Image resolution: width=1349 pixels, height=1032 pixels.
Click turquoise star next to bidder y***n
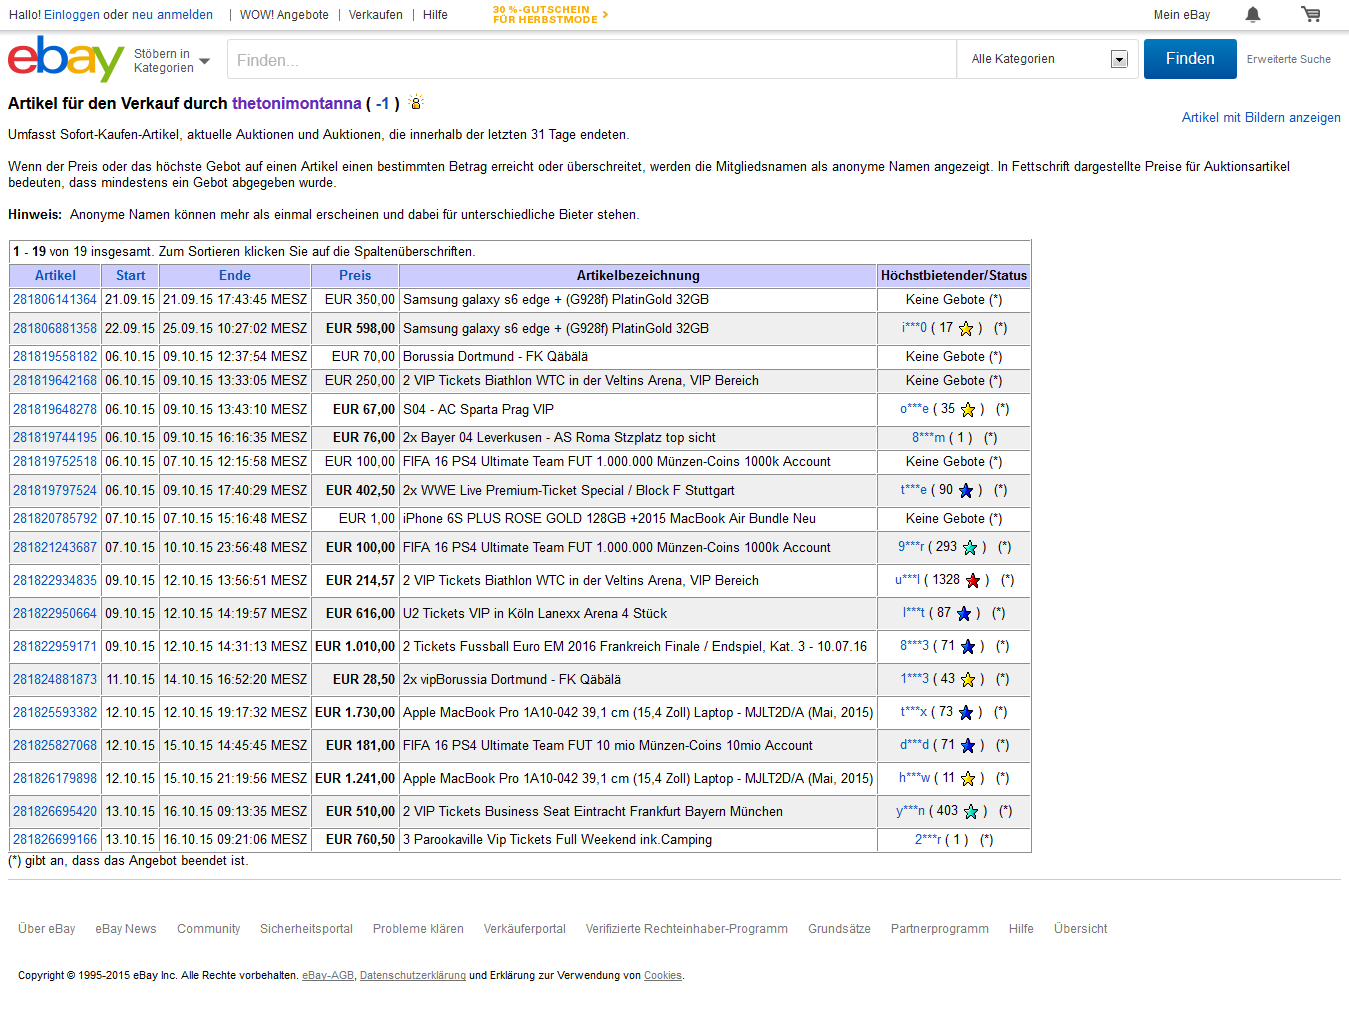[971, 812]
